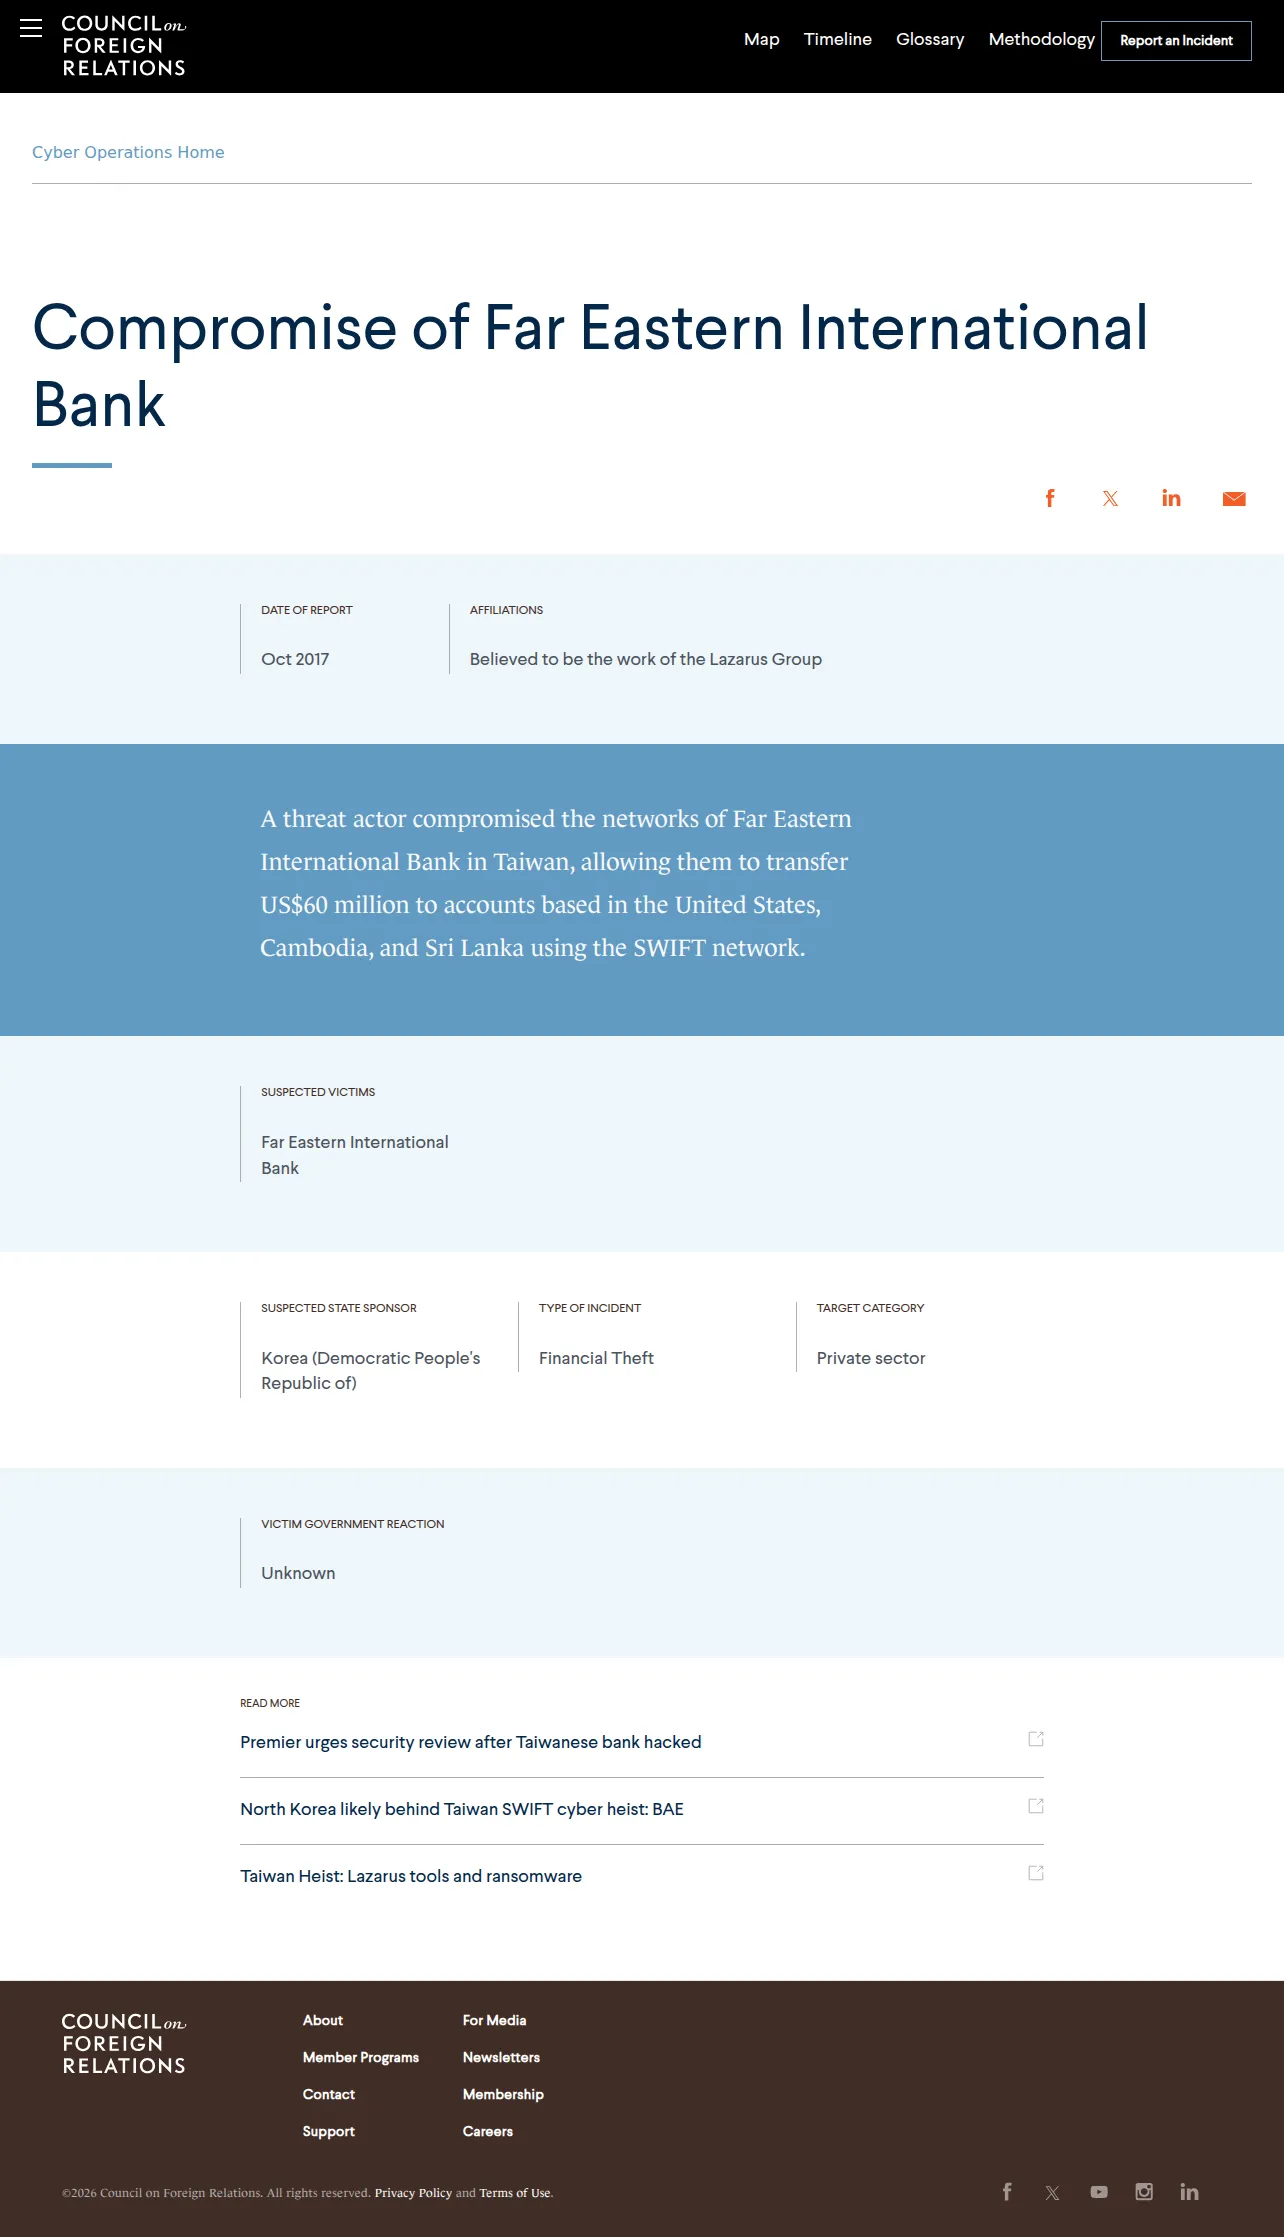Click the 'Type of Incident' label

(590, 1308)
